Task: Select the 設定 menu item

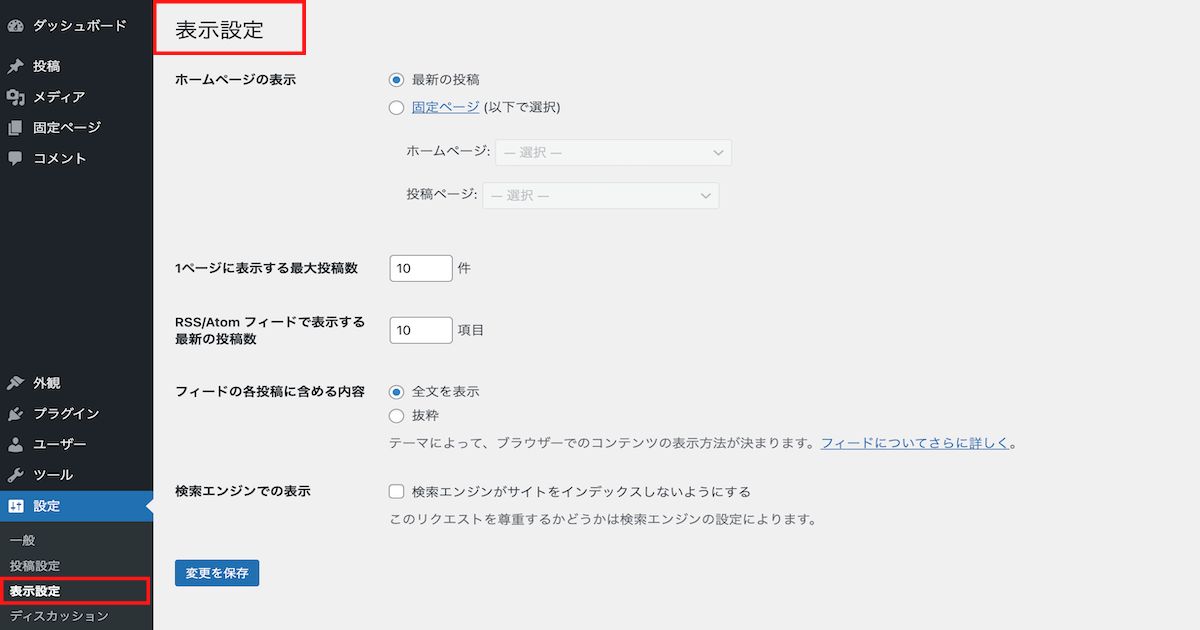Action: click(x=76, y=506)
